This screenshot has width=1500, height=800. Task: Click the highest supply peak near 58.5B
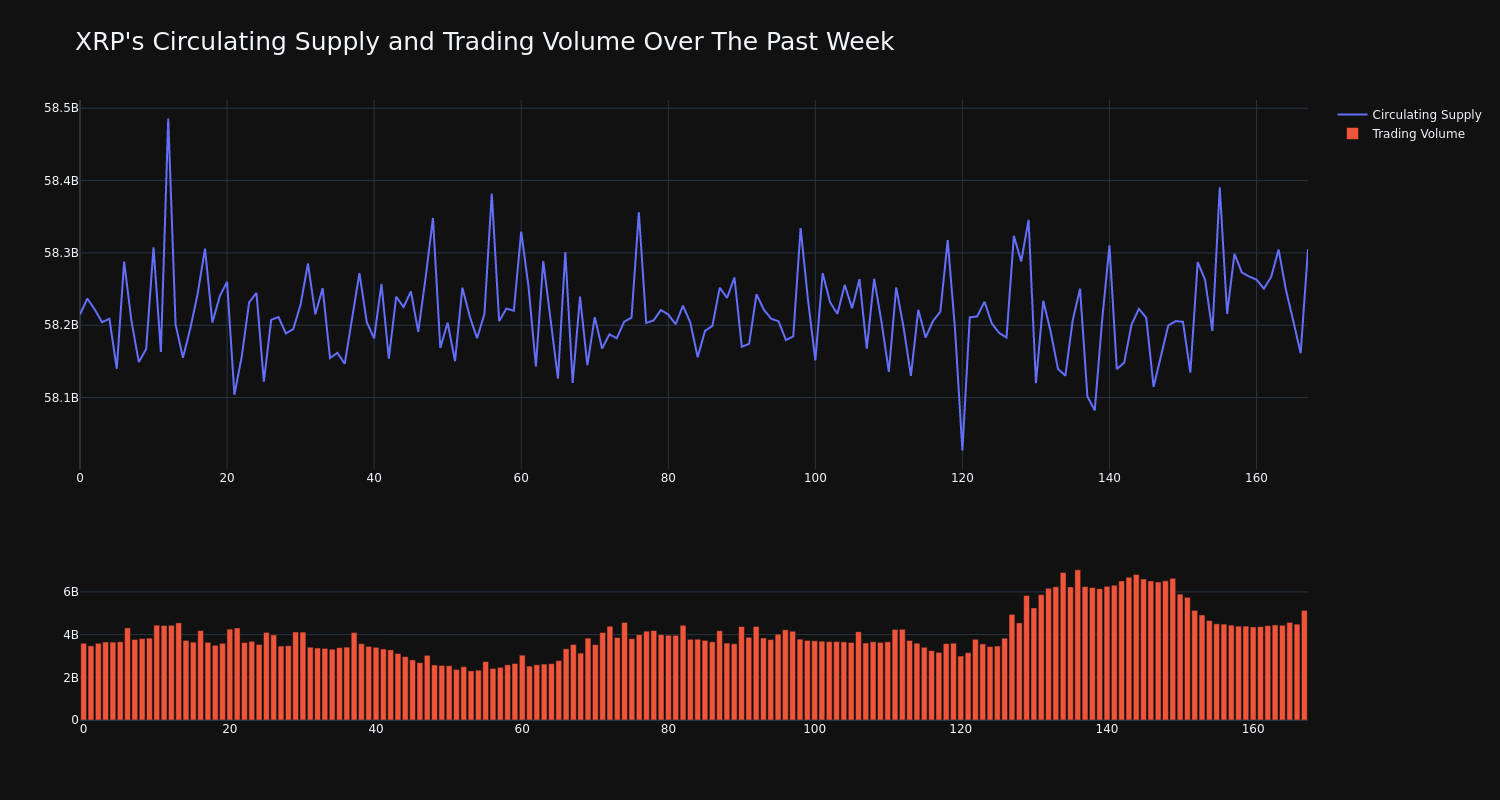168,120
